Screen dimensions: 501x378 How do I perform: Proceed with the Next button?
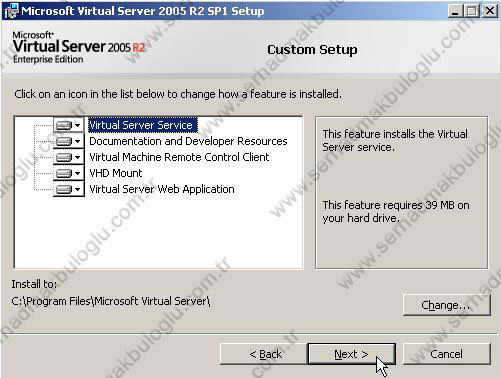352,354
